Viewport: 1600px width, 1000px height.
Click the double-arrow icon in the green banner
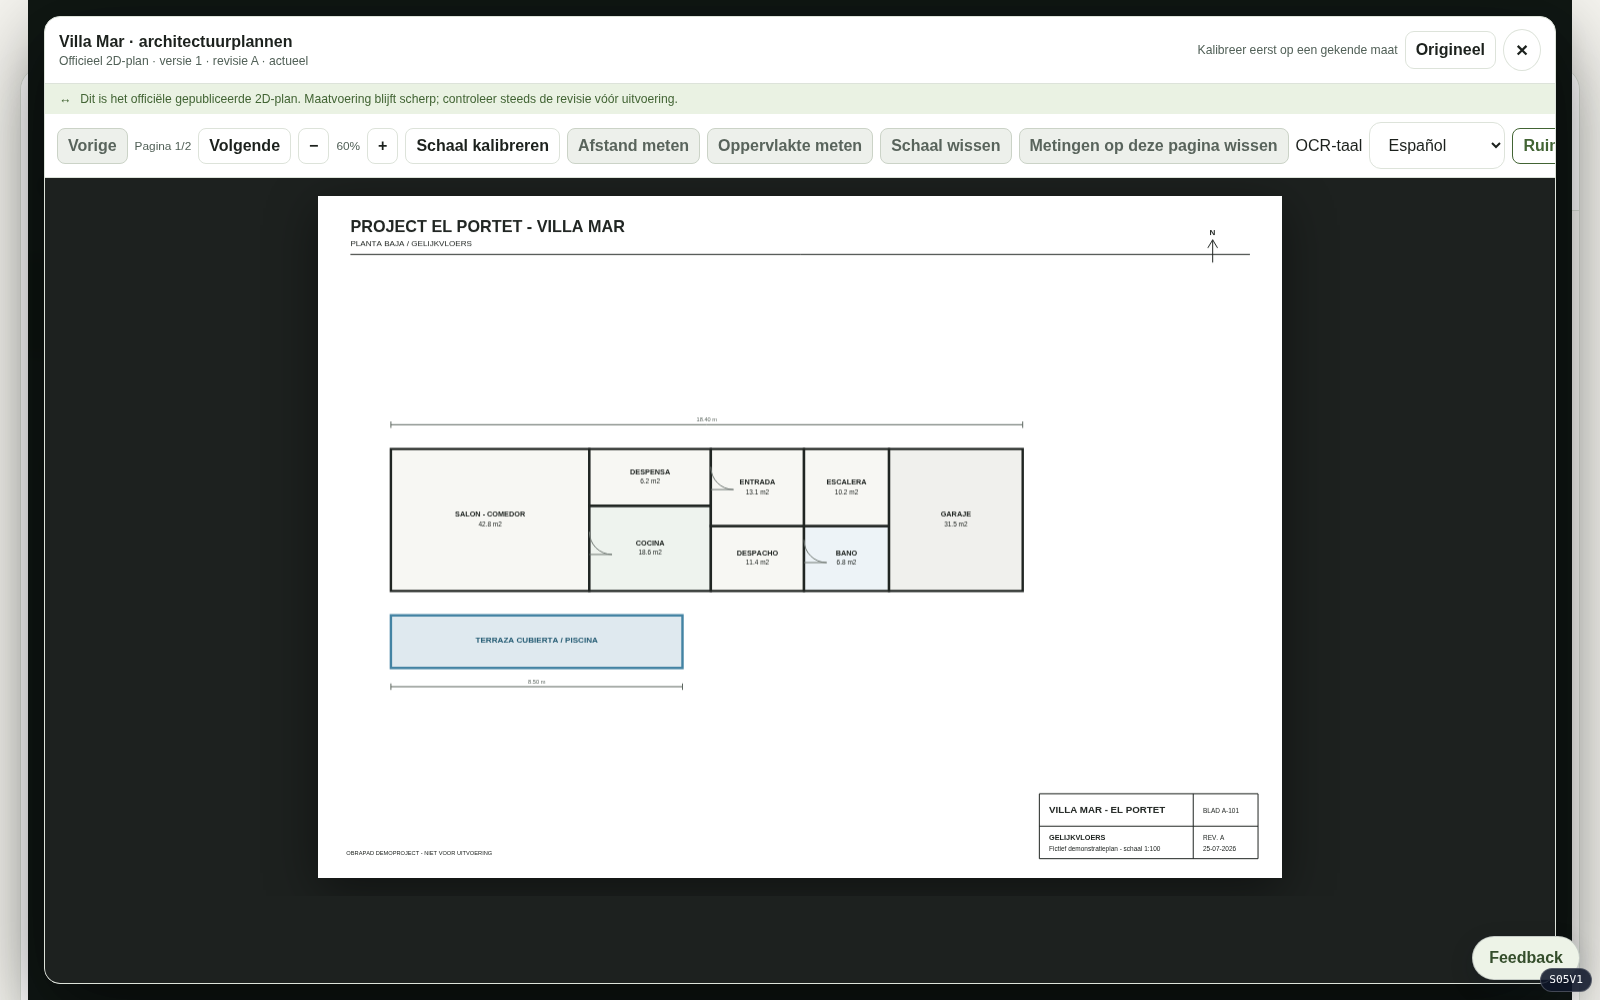coord(65,100)
